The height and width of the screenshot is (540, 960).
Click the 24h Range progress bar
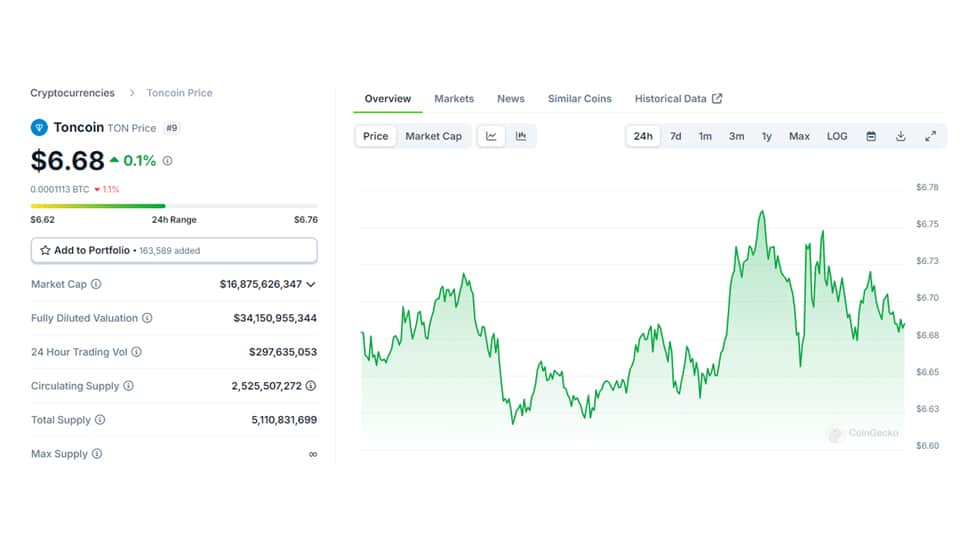174,206
